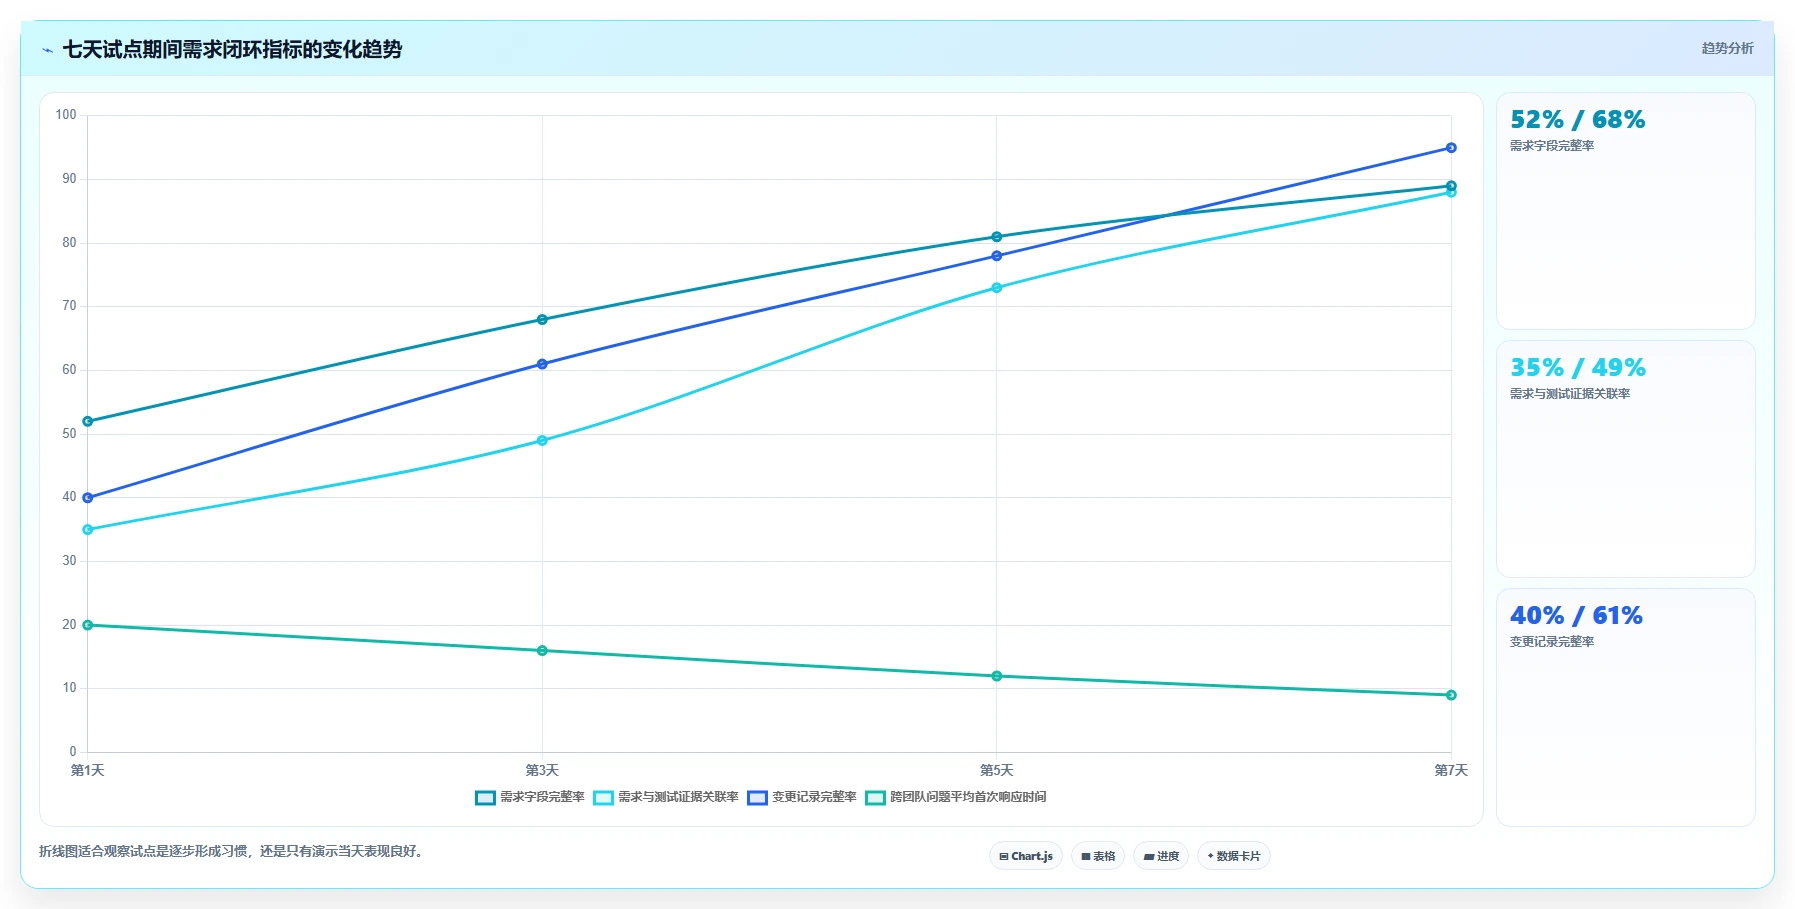The height and width of the screenshot is (909, 1795).
Task: Click the 100 y-axis label
Action: point(66,115)
